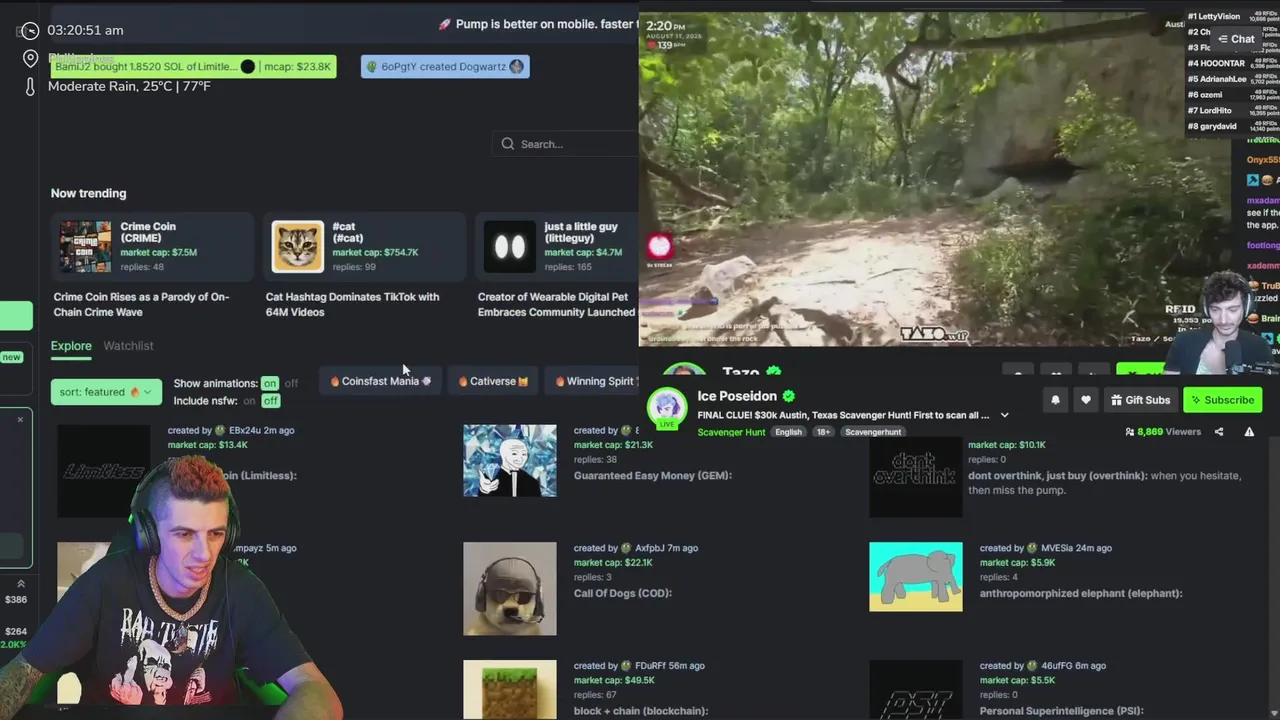
Task: Click the green new badge in sidebar
Action: (11, 357)
